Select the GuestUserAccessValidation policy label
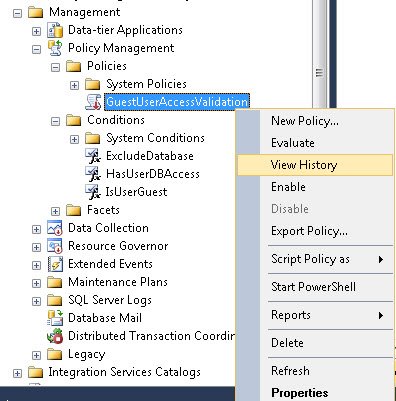This screenshot has height=401, width=396. (177, 102)
